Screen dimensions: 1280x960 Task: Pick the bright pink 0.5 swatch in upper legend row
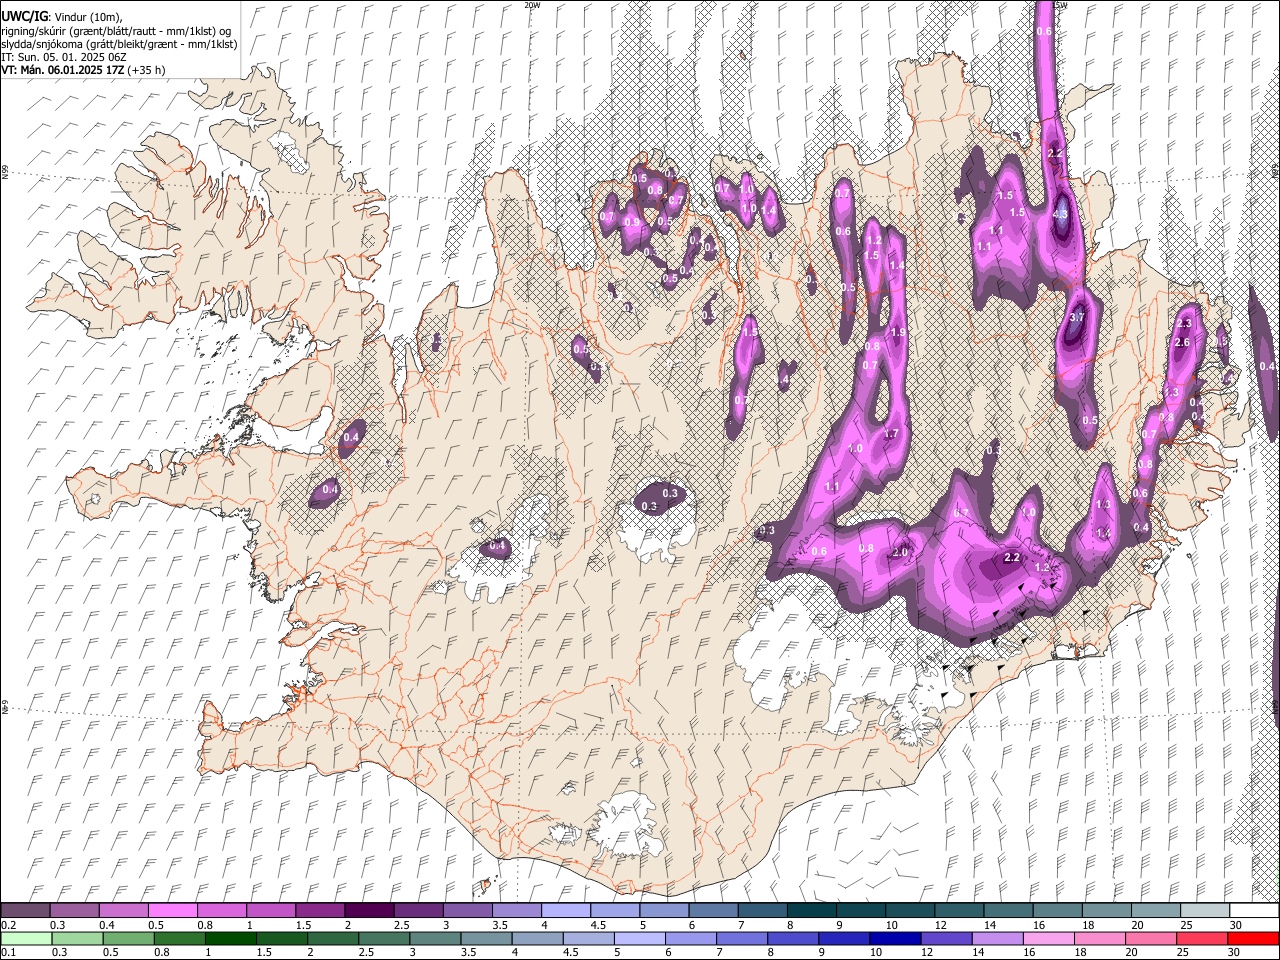tap(172, 911)
